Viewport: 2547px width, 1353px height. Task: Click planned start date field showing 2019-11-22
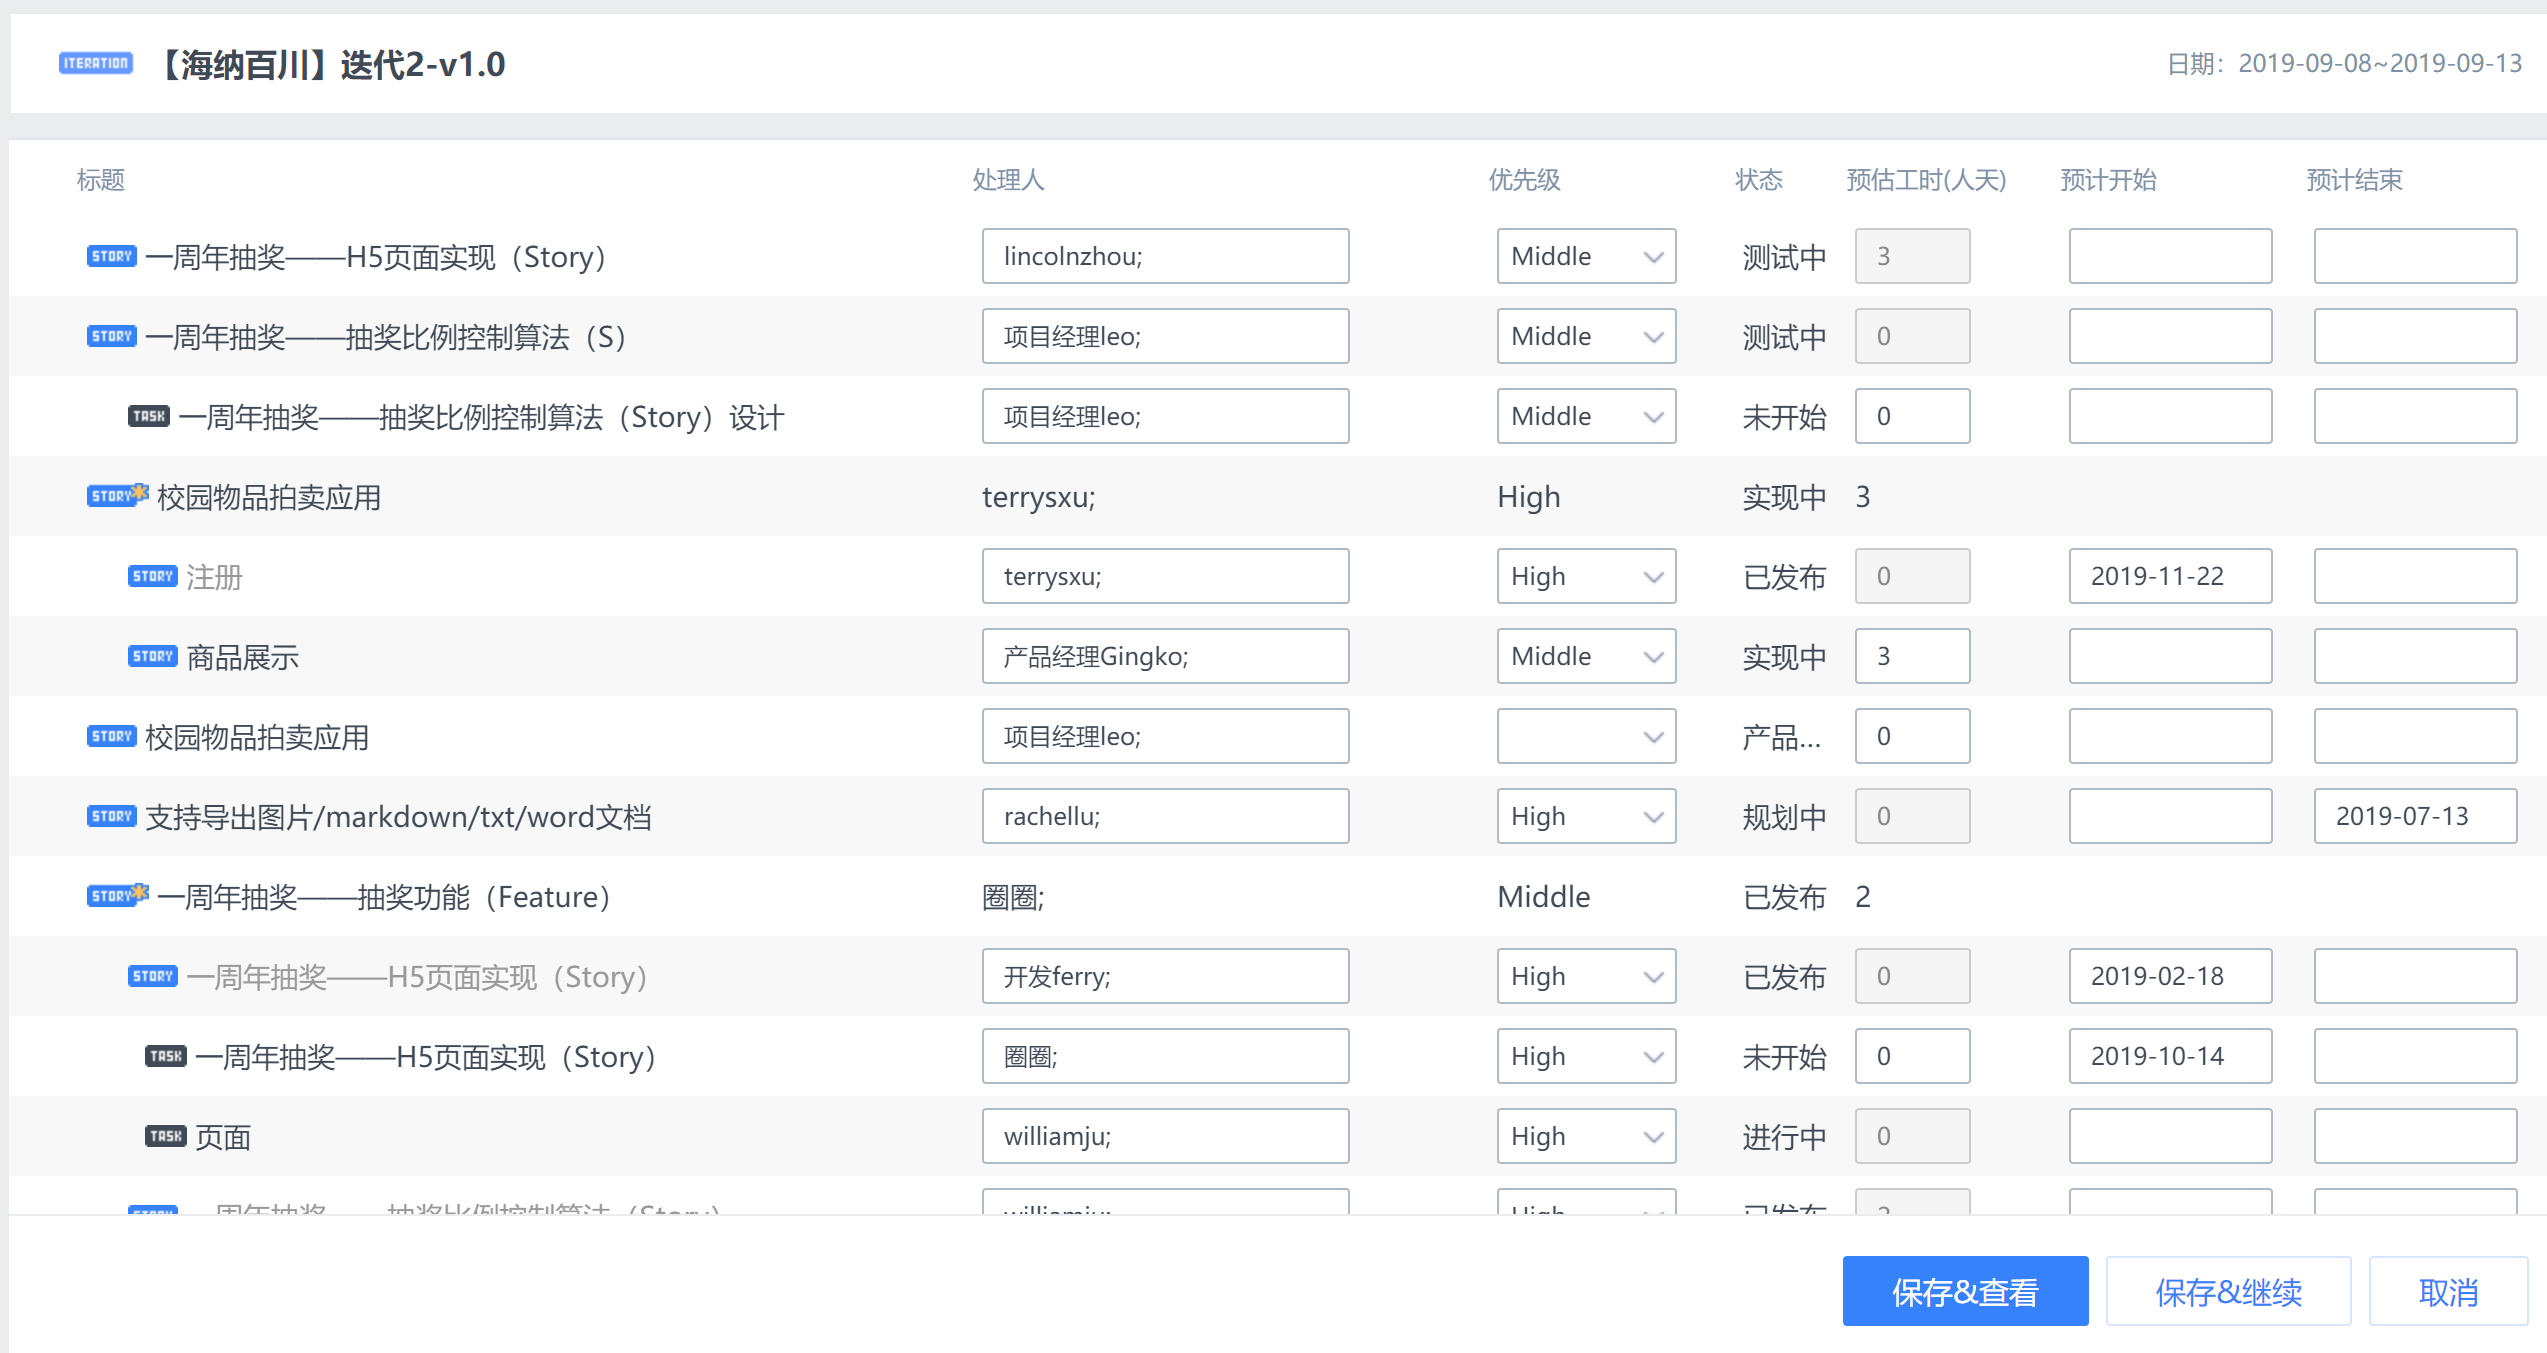click(2170, 577)
